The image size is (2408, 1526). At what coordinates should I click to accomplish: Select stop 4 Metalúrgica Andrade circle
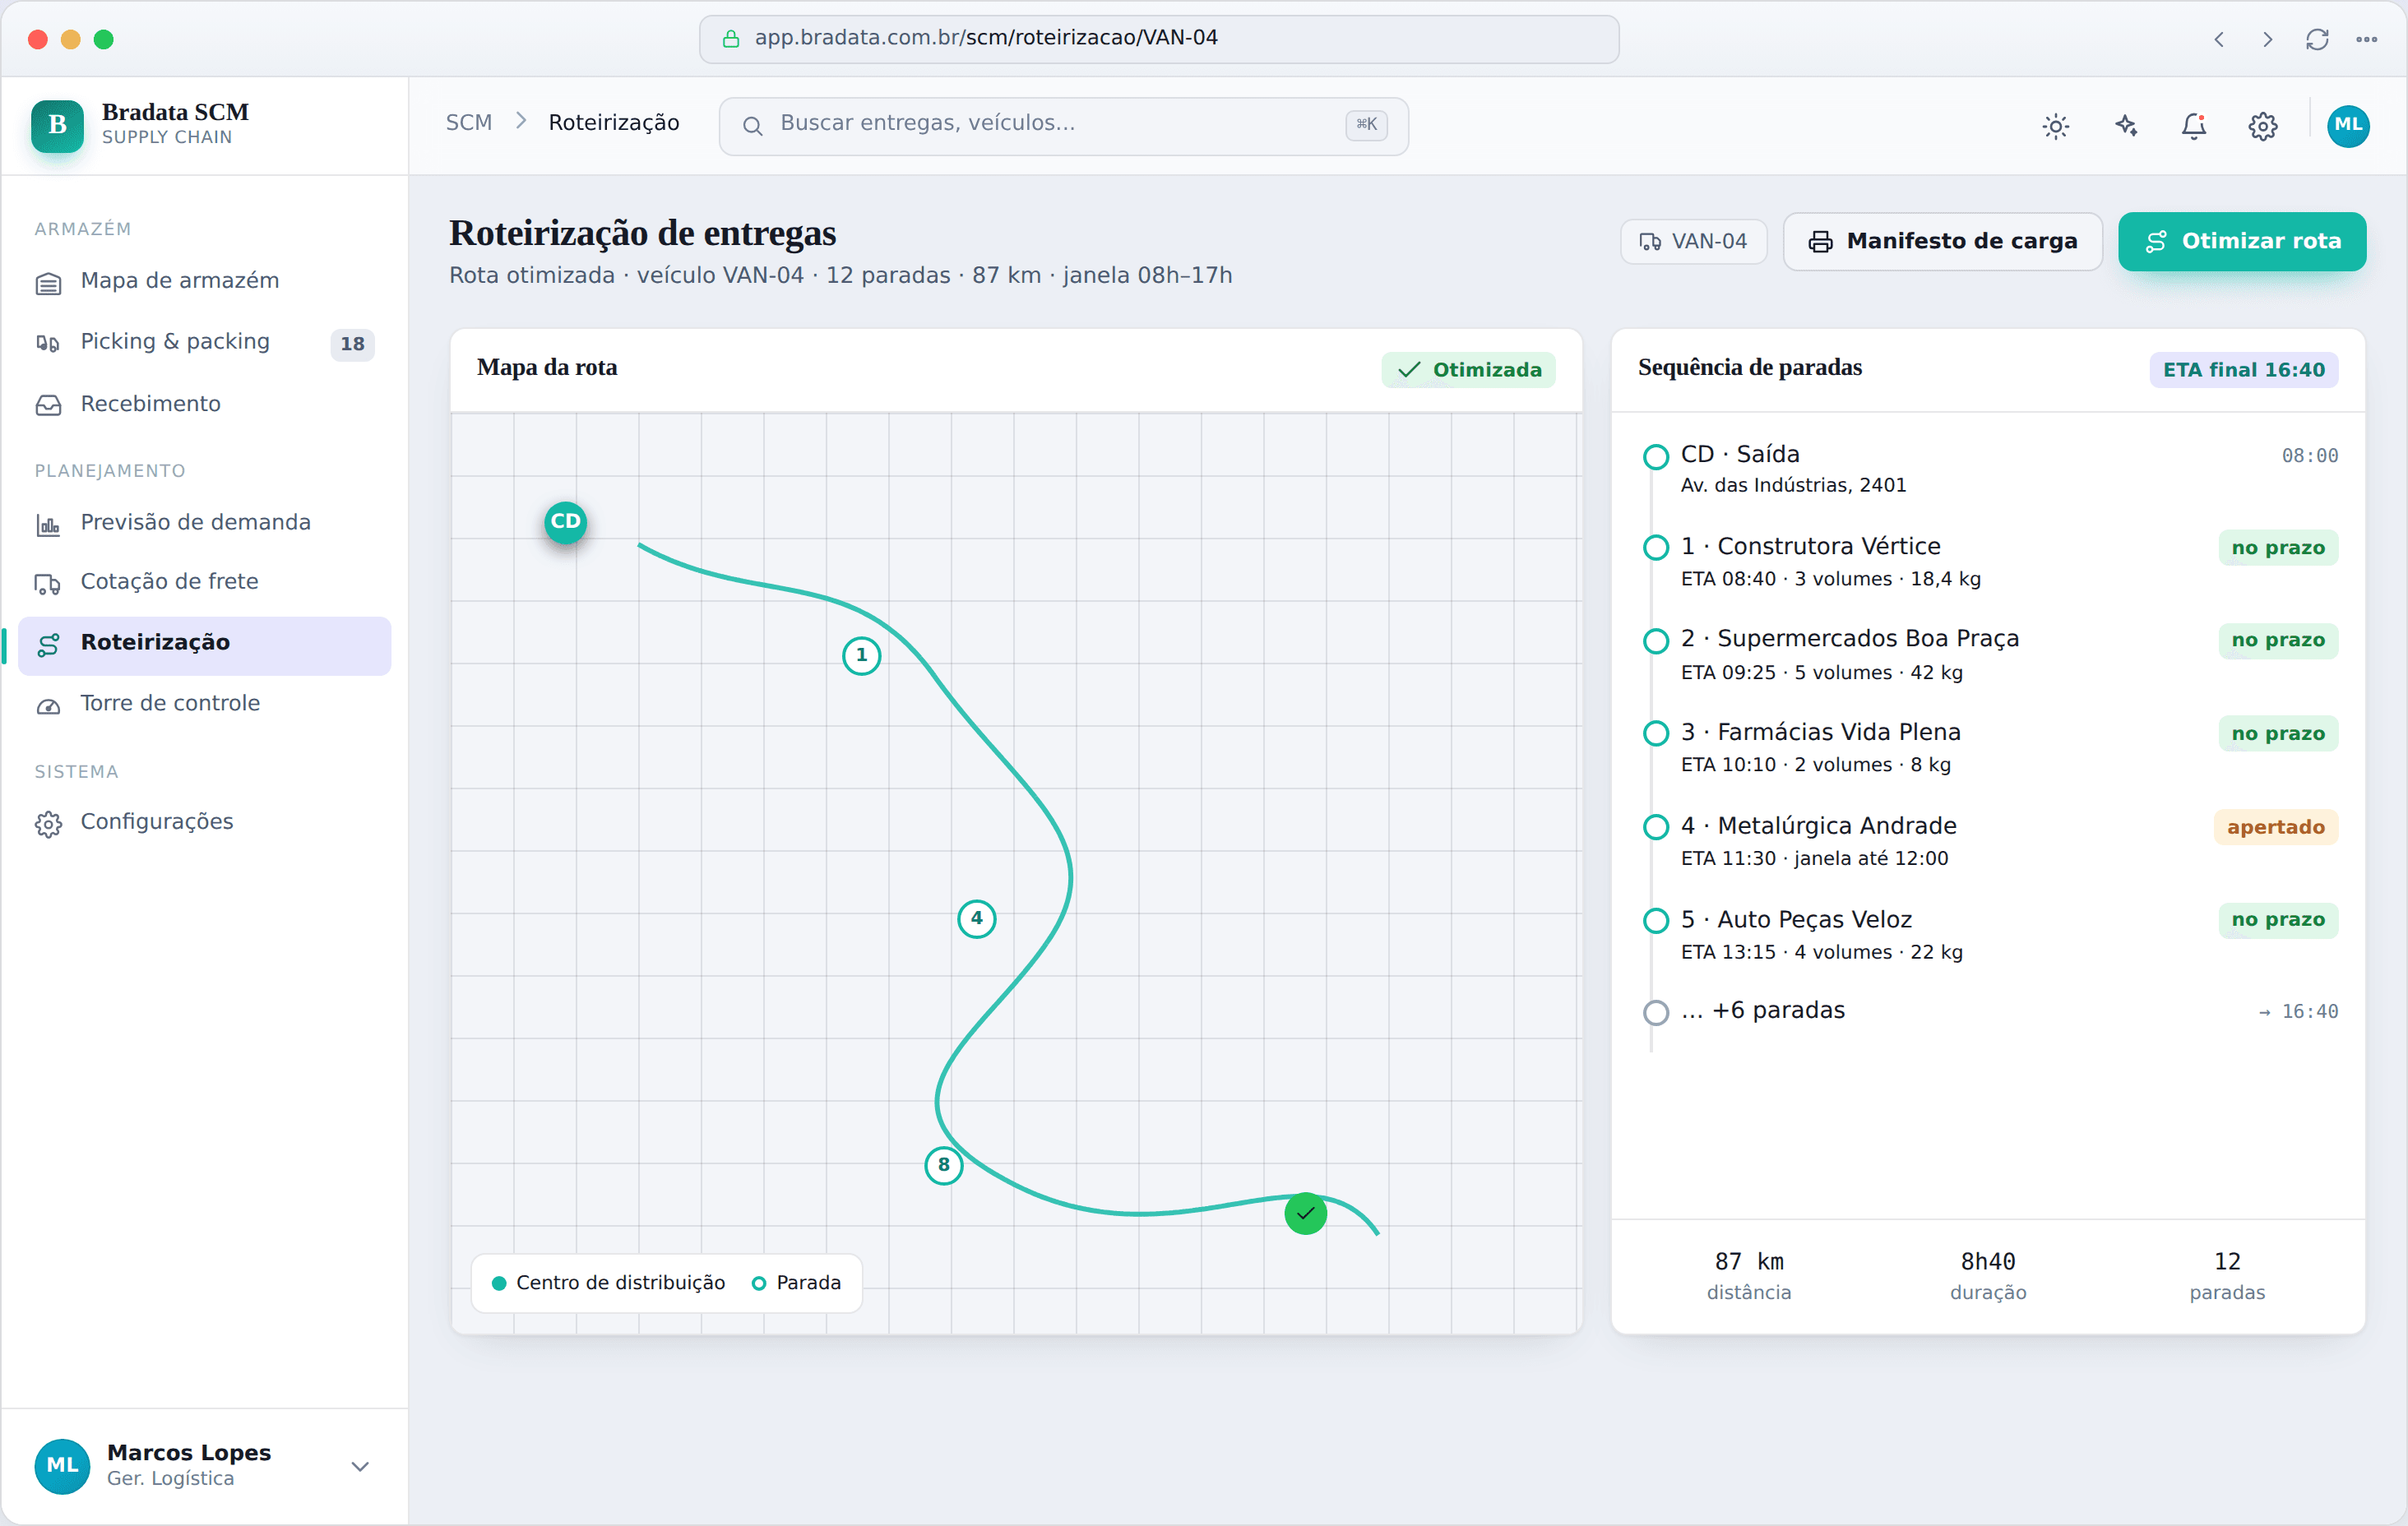[x=1656, y=827]
